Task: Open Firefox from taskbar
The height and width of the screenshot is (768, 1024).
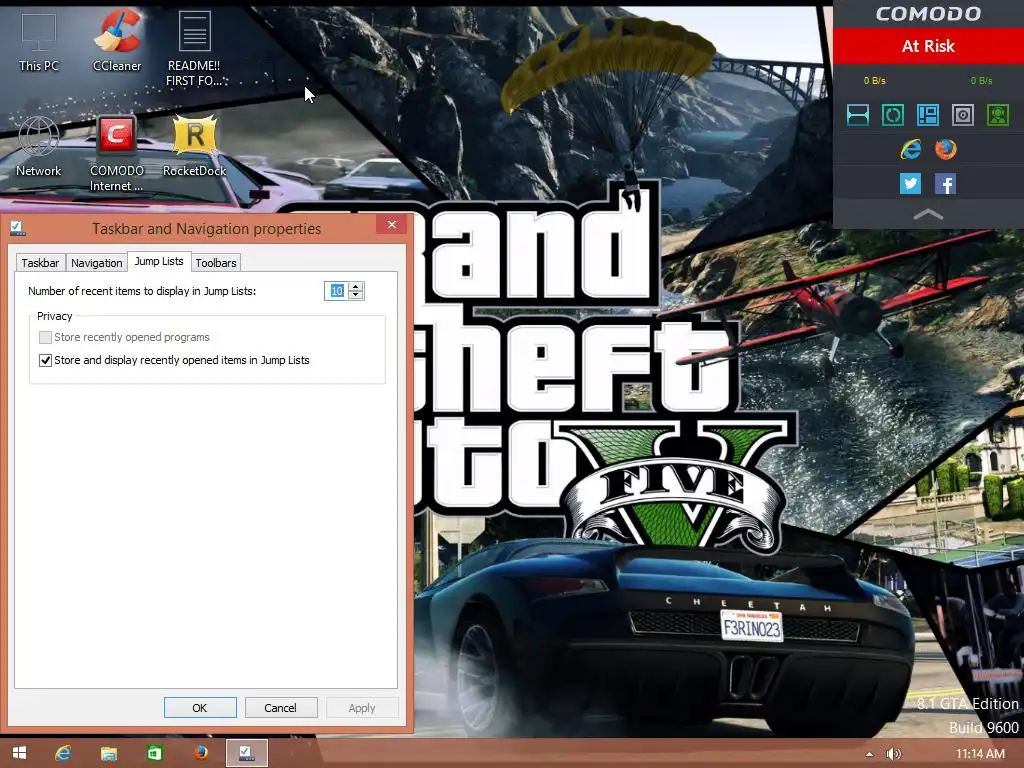Action: pyautogui.click(x=200, y=753)
